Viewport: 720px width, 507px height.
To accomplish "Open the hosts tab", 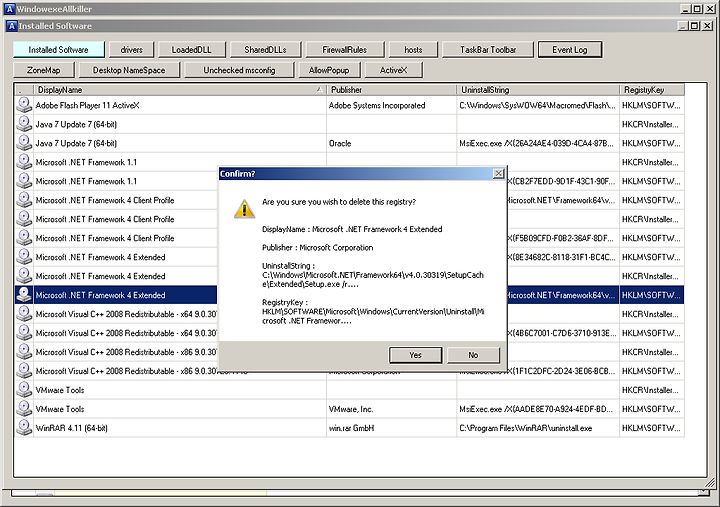I will coord(413,50).
